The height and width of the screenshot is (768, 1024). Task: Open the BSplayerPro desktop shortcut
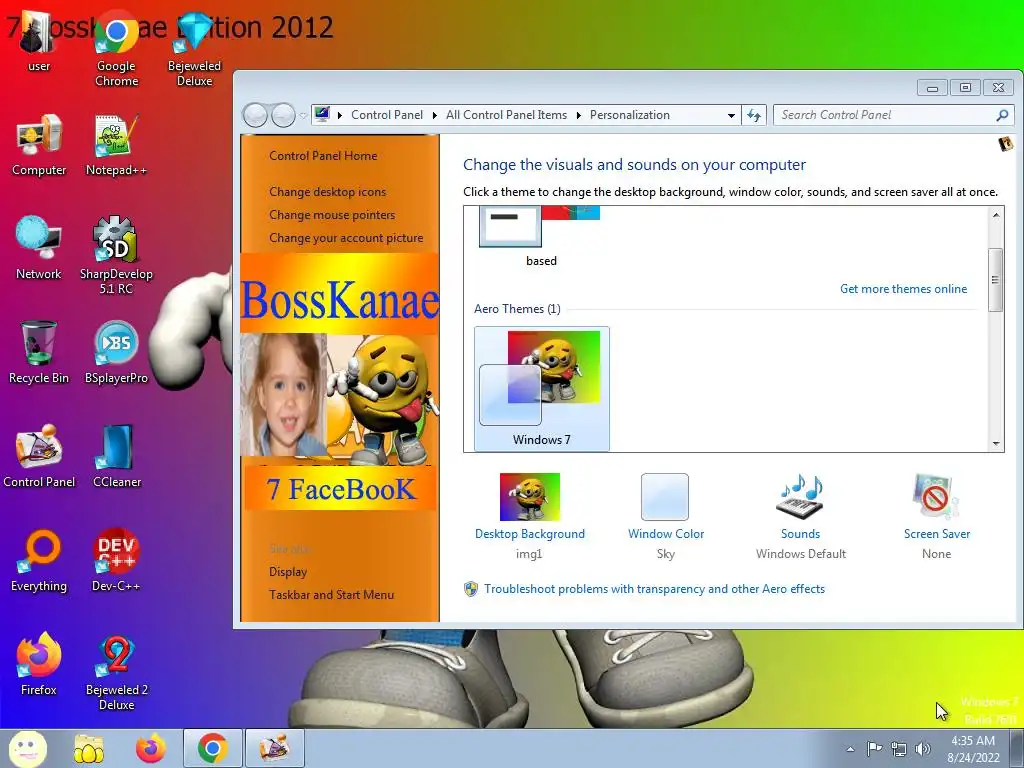click(x=116, y=352)
